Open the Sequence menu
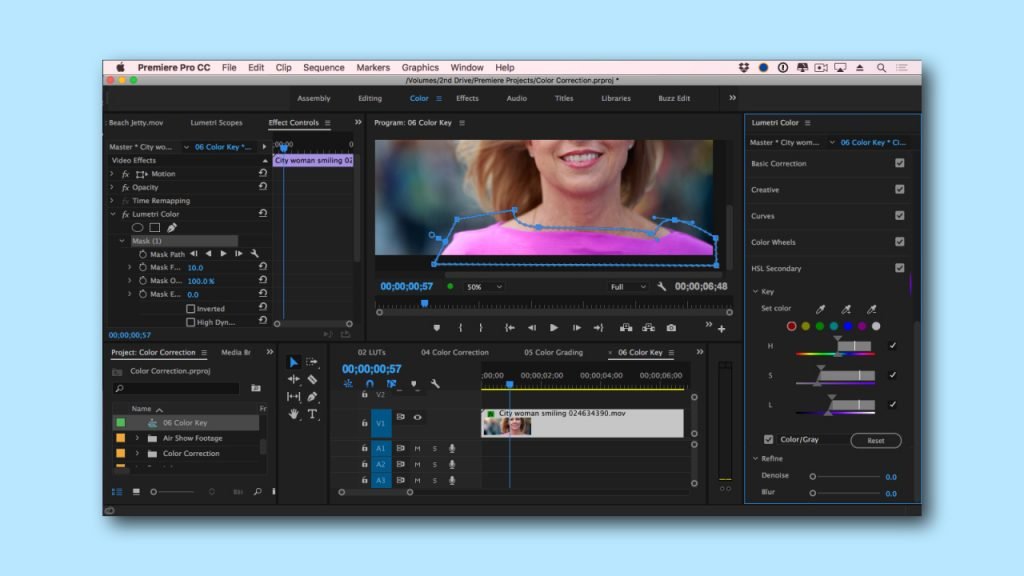The height and width of the screenshot is (576, 1024). click(x=323, y=67)
